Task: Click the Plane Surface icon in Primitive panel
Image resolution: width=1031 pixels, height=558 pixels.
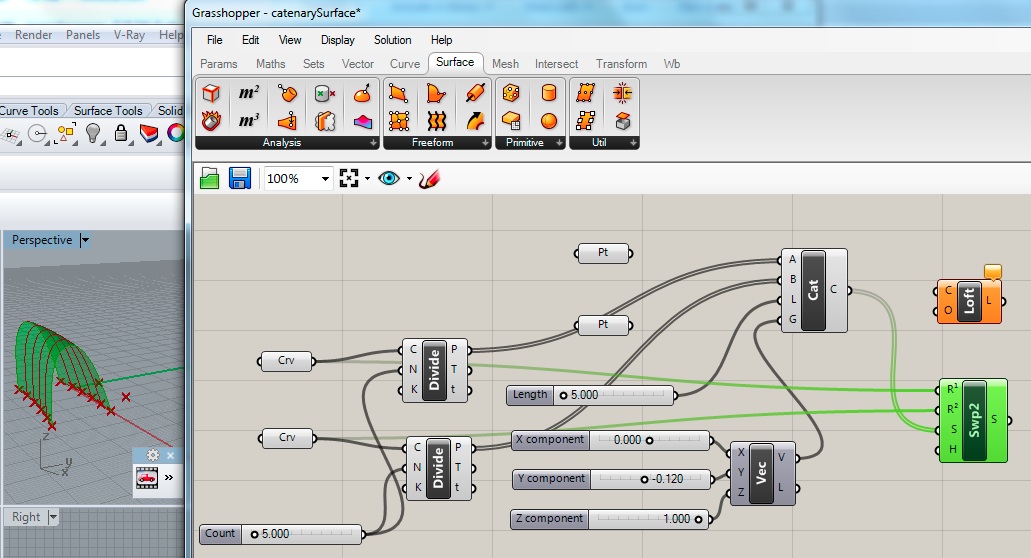Action: pos(511,120)
